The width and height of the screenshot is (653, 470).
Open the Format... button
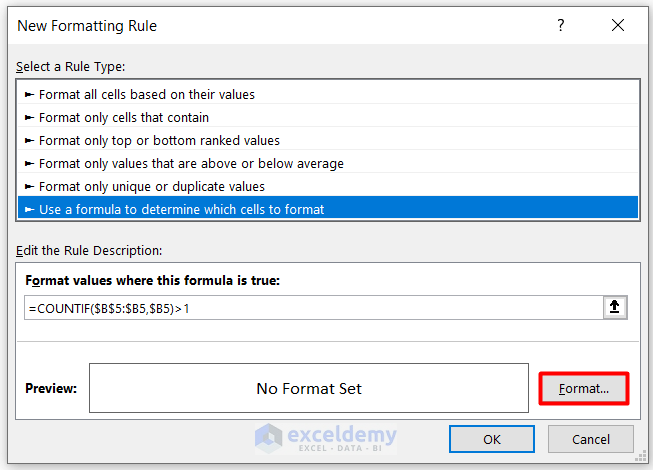pyautogui.click(x=584, y=388)
